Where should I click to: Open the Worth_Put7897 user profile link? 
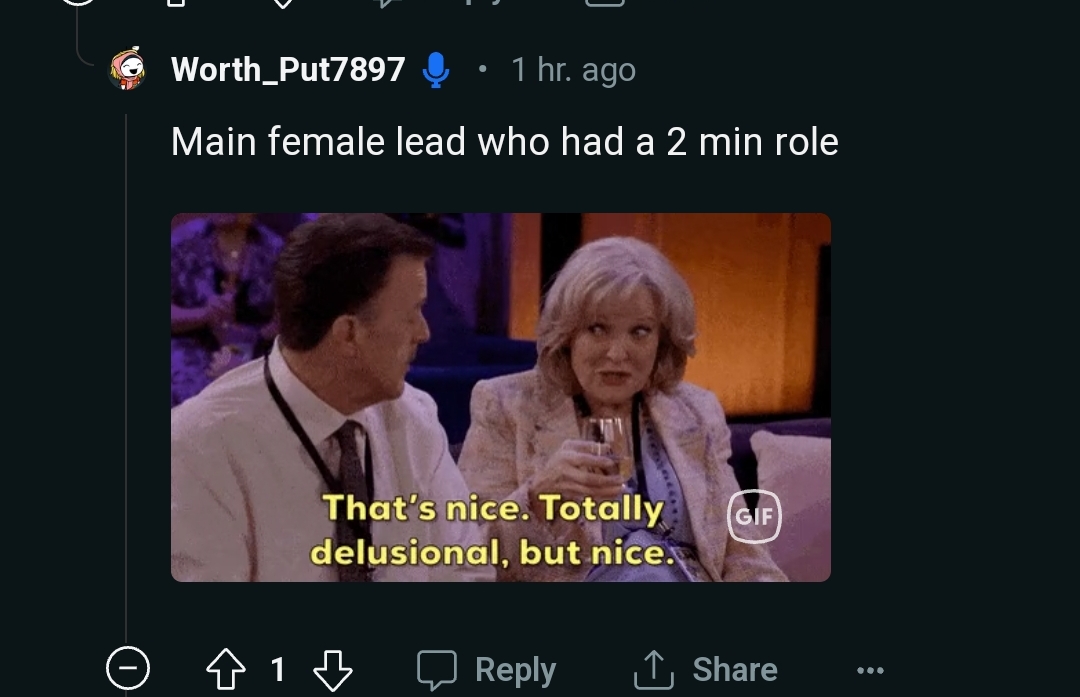point(288,70)
